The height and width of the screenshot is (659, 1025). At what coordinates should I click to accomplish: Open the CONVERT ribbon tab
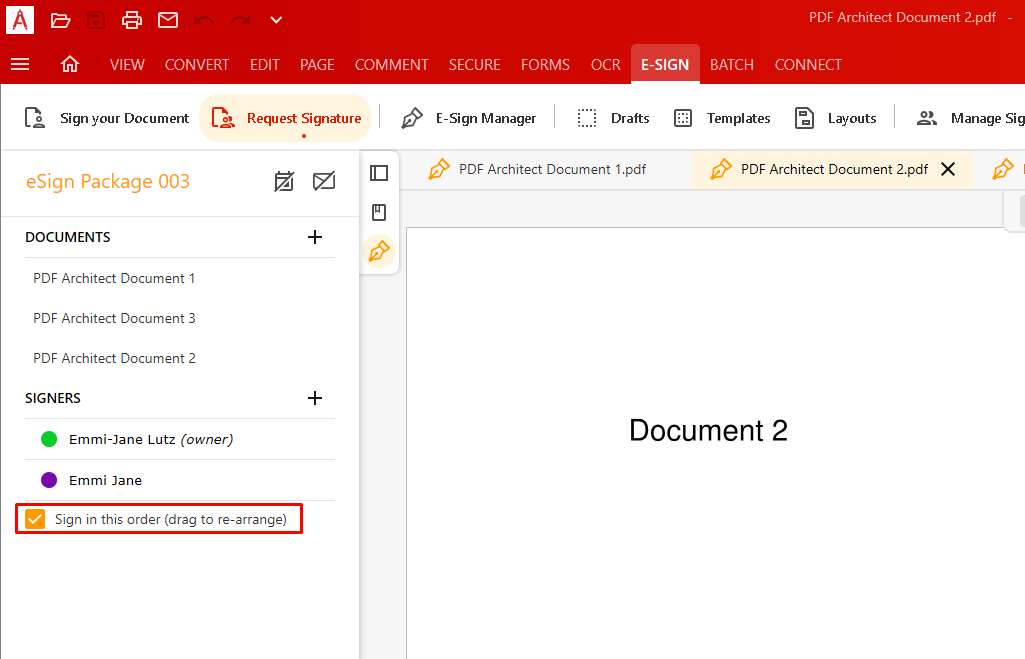(197, 65)
